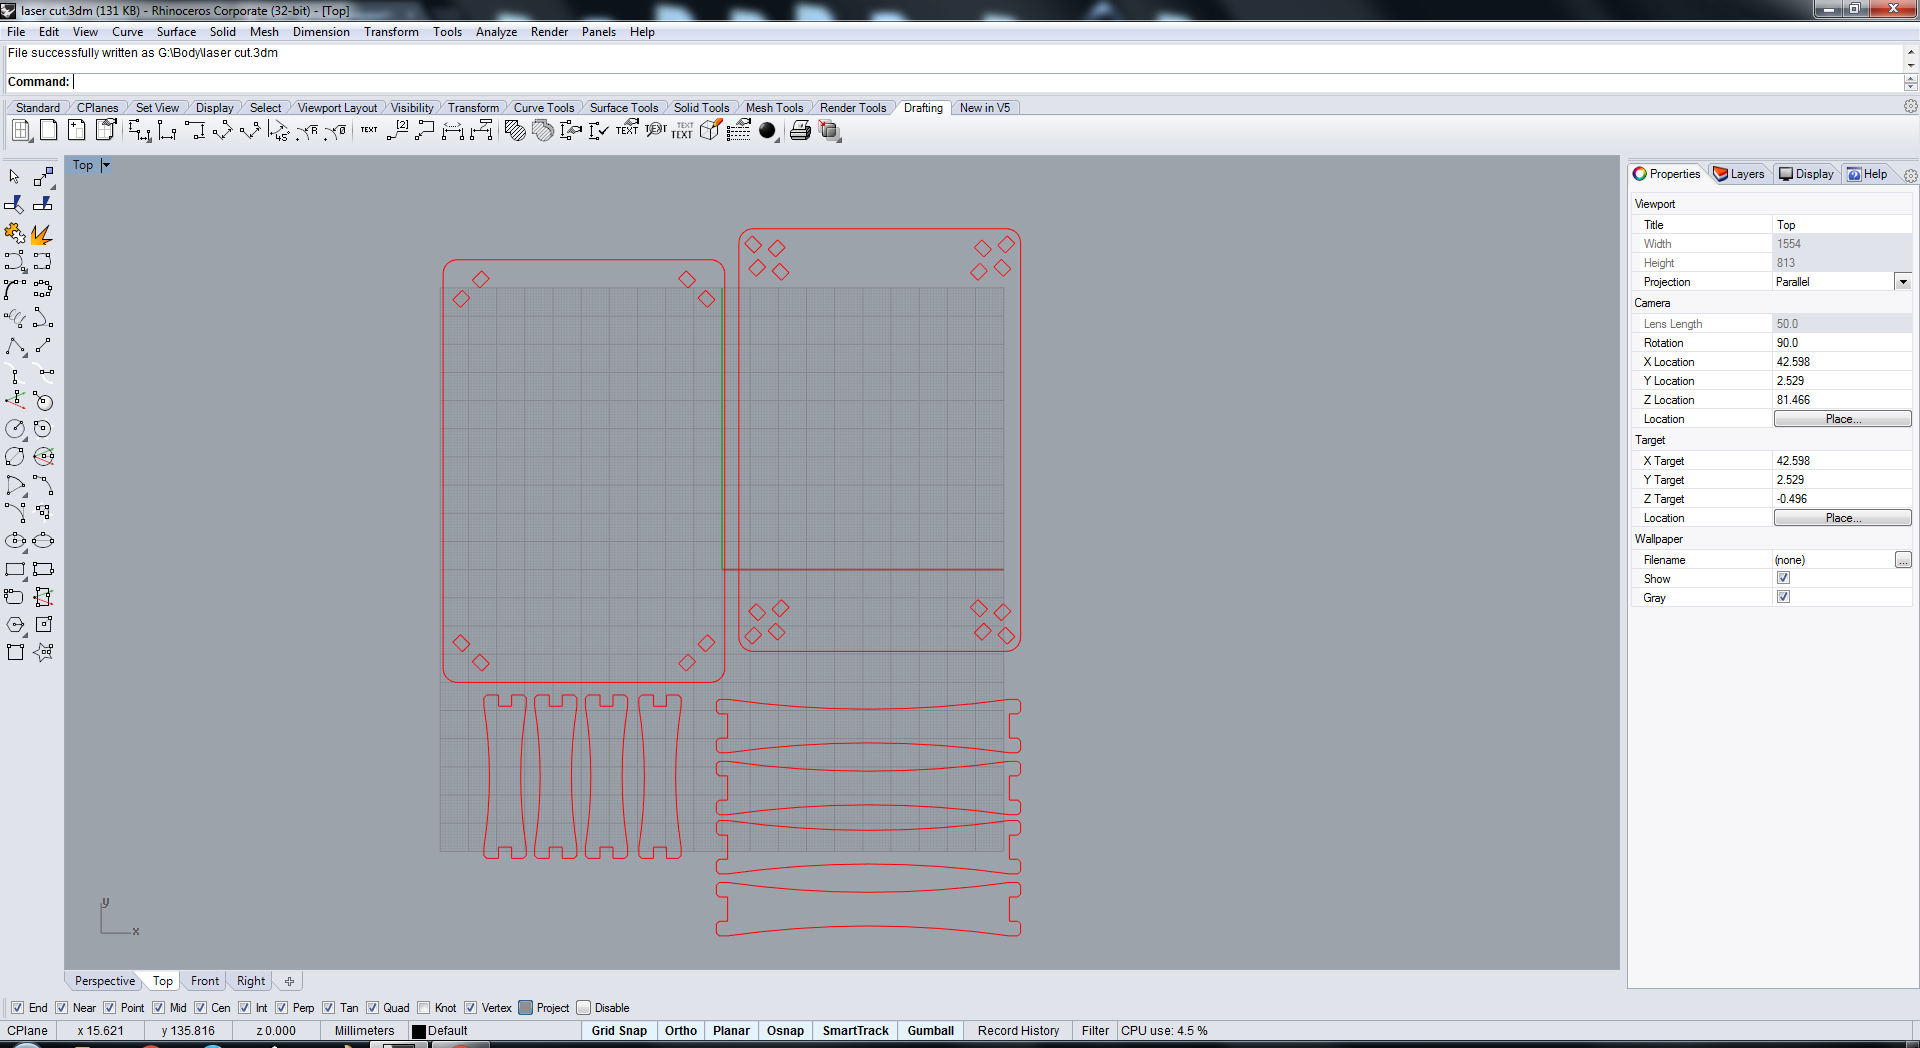This screenshot has height=1048, width=1920.
Task: Toggle Gumball in the status bar
Action: coord(931,1030)
